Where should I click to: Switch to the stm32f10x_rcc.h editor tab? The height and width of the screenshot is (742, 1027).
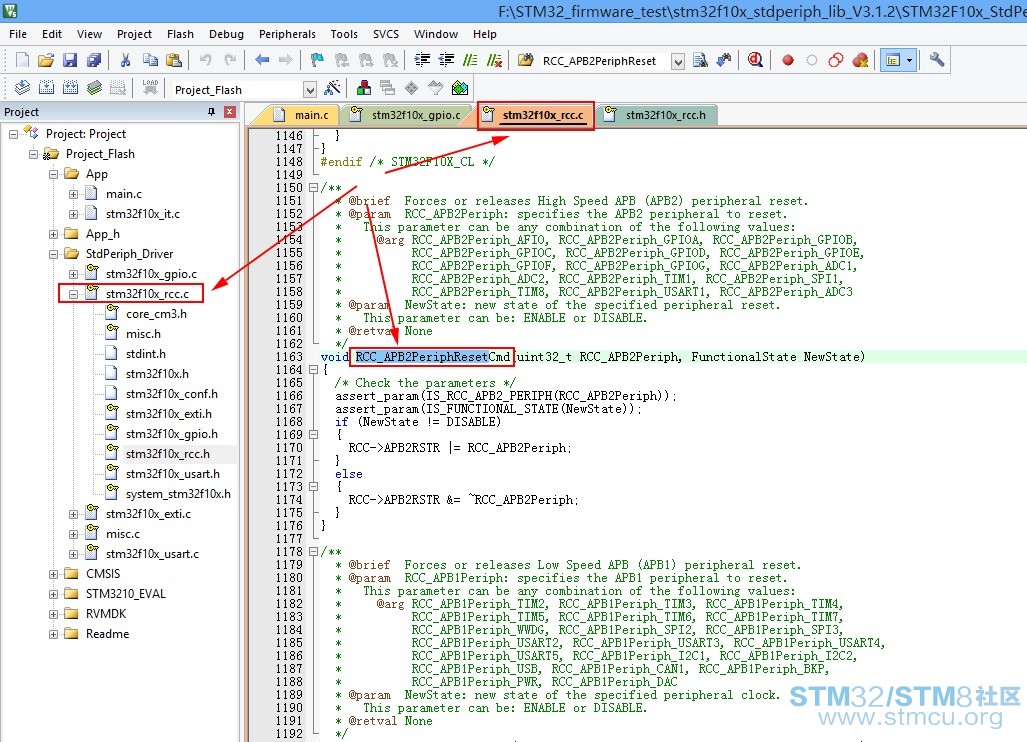click(658, 115)
